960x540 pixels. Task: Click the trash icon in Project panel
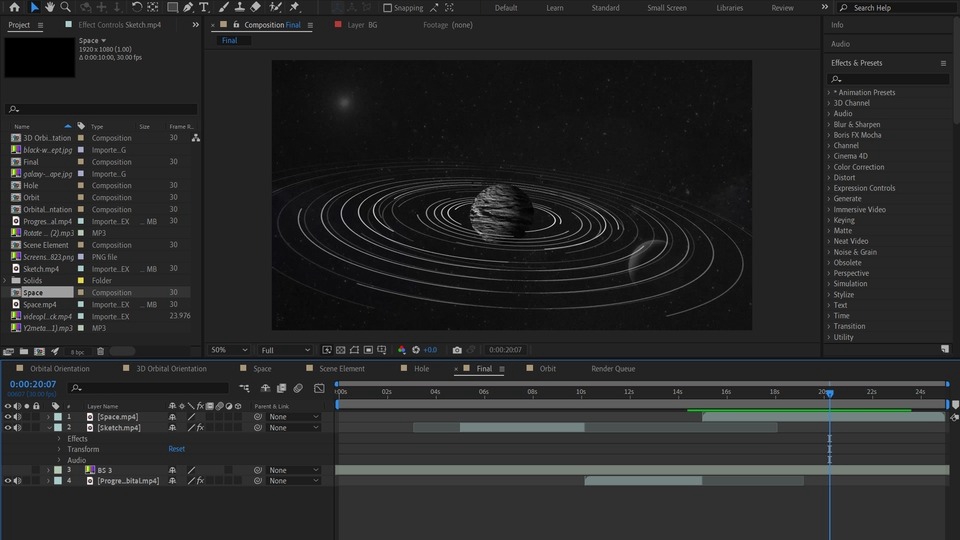coord(100,351)
